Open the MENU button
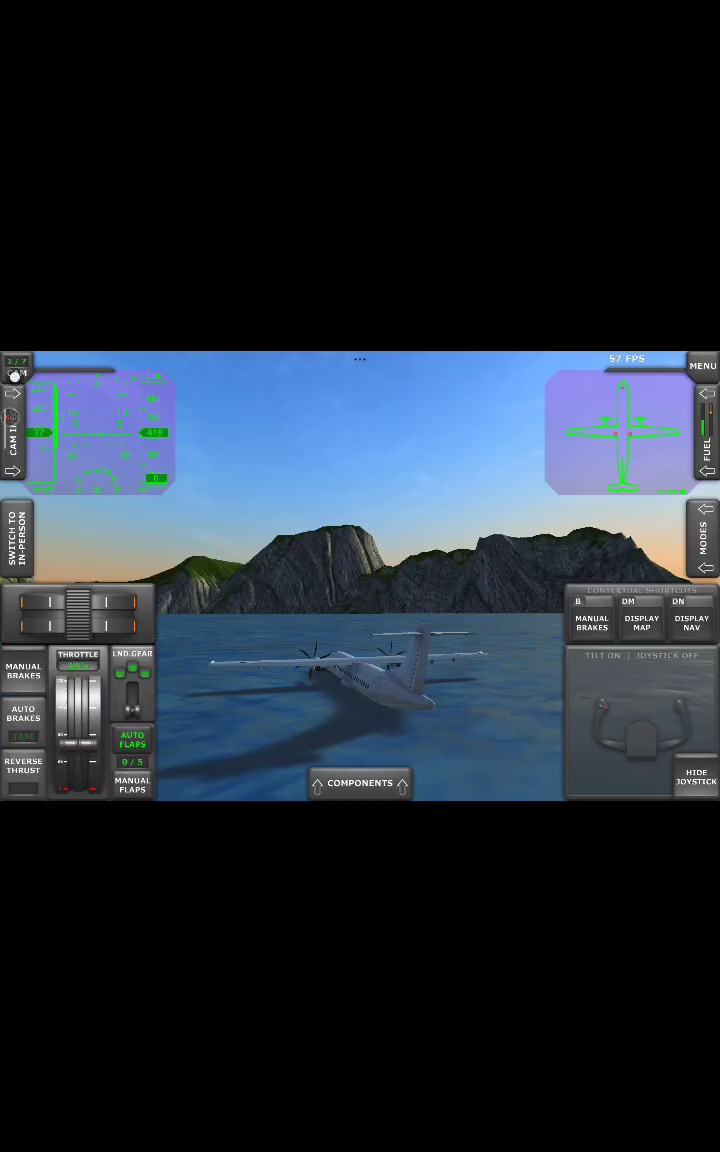This screenshot has height=1152, width=720. (x=702, y=366)
